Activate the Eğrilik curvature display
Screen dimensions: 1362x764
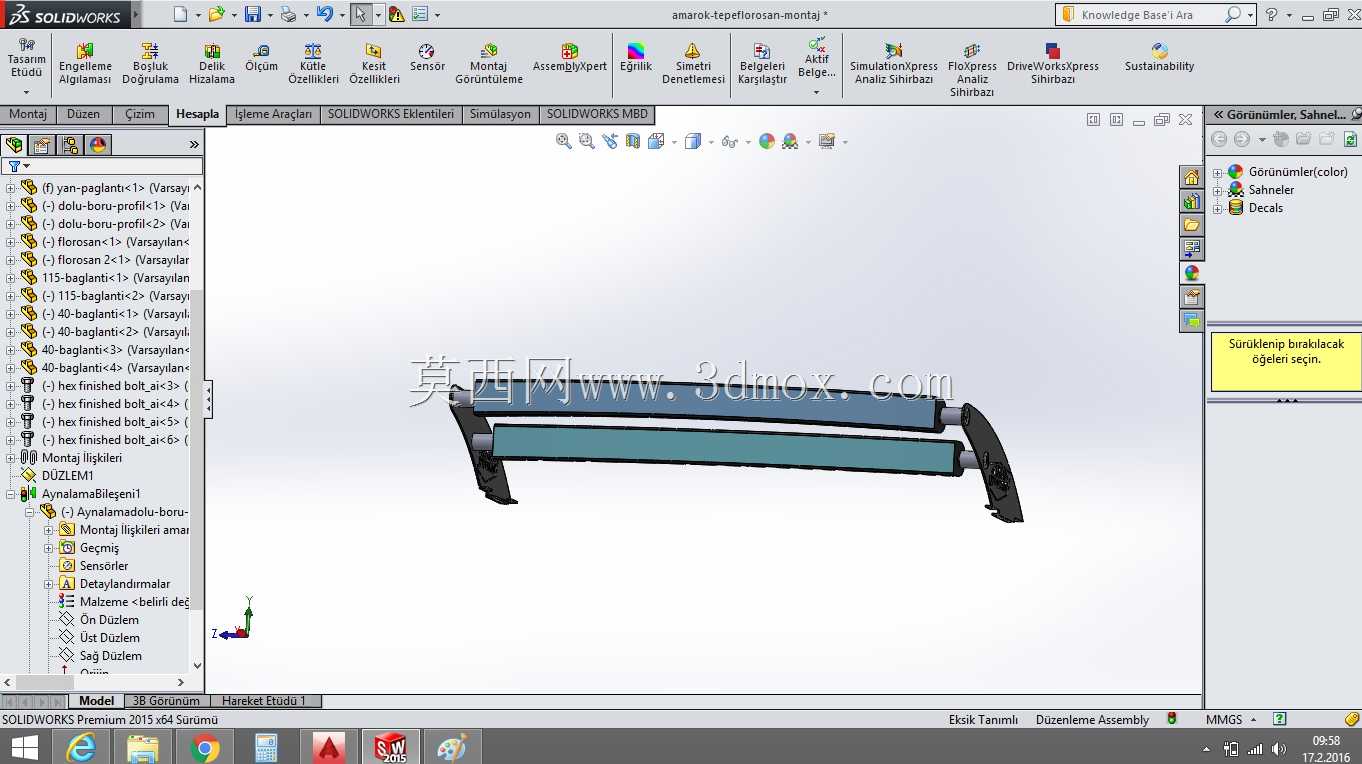[x=635, y=57]
